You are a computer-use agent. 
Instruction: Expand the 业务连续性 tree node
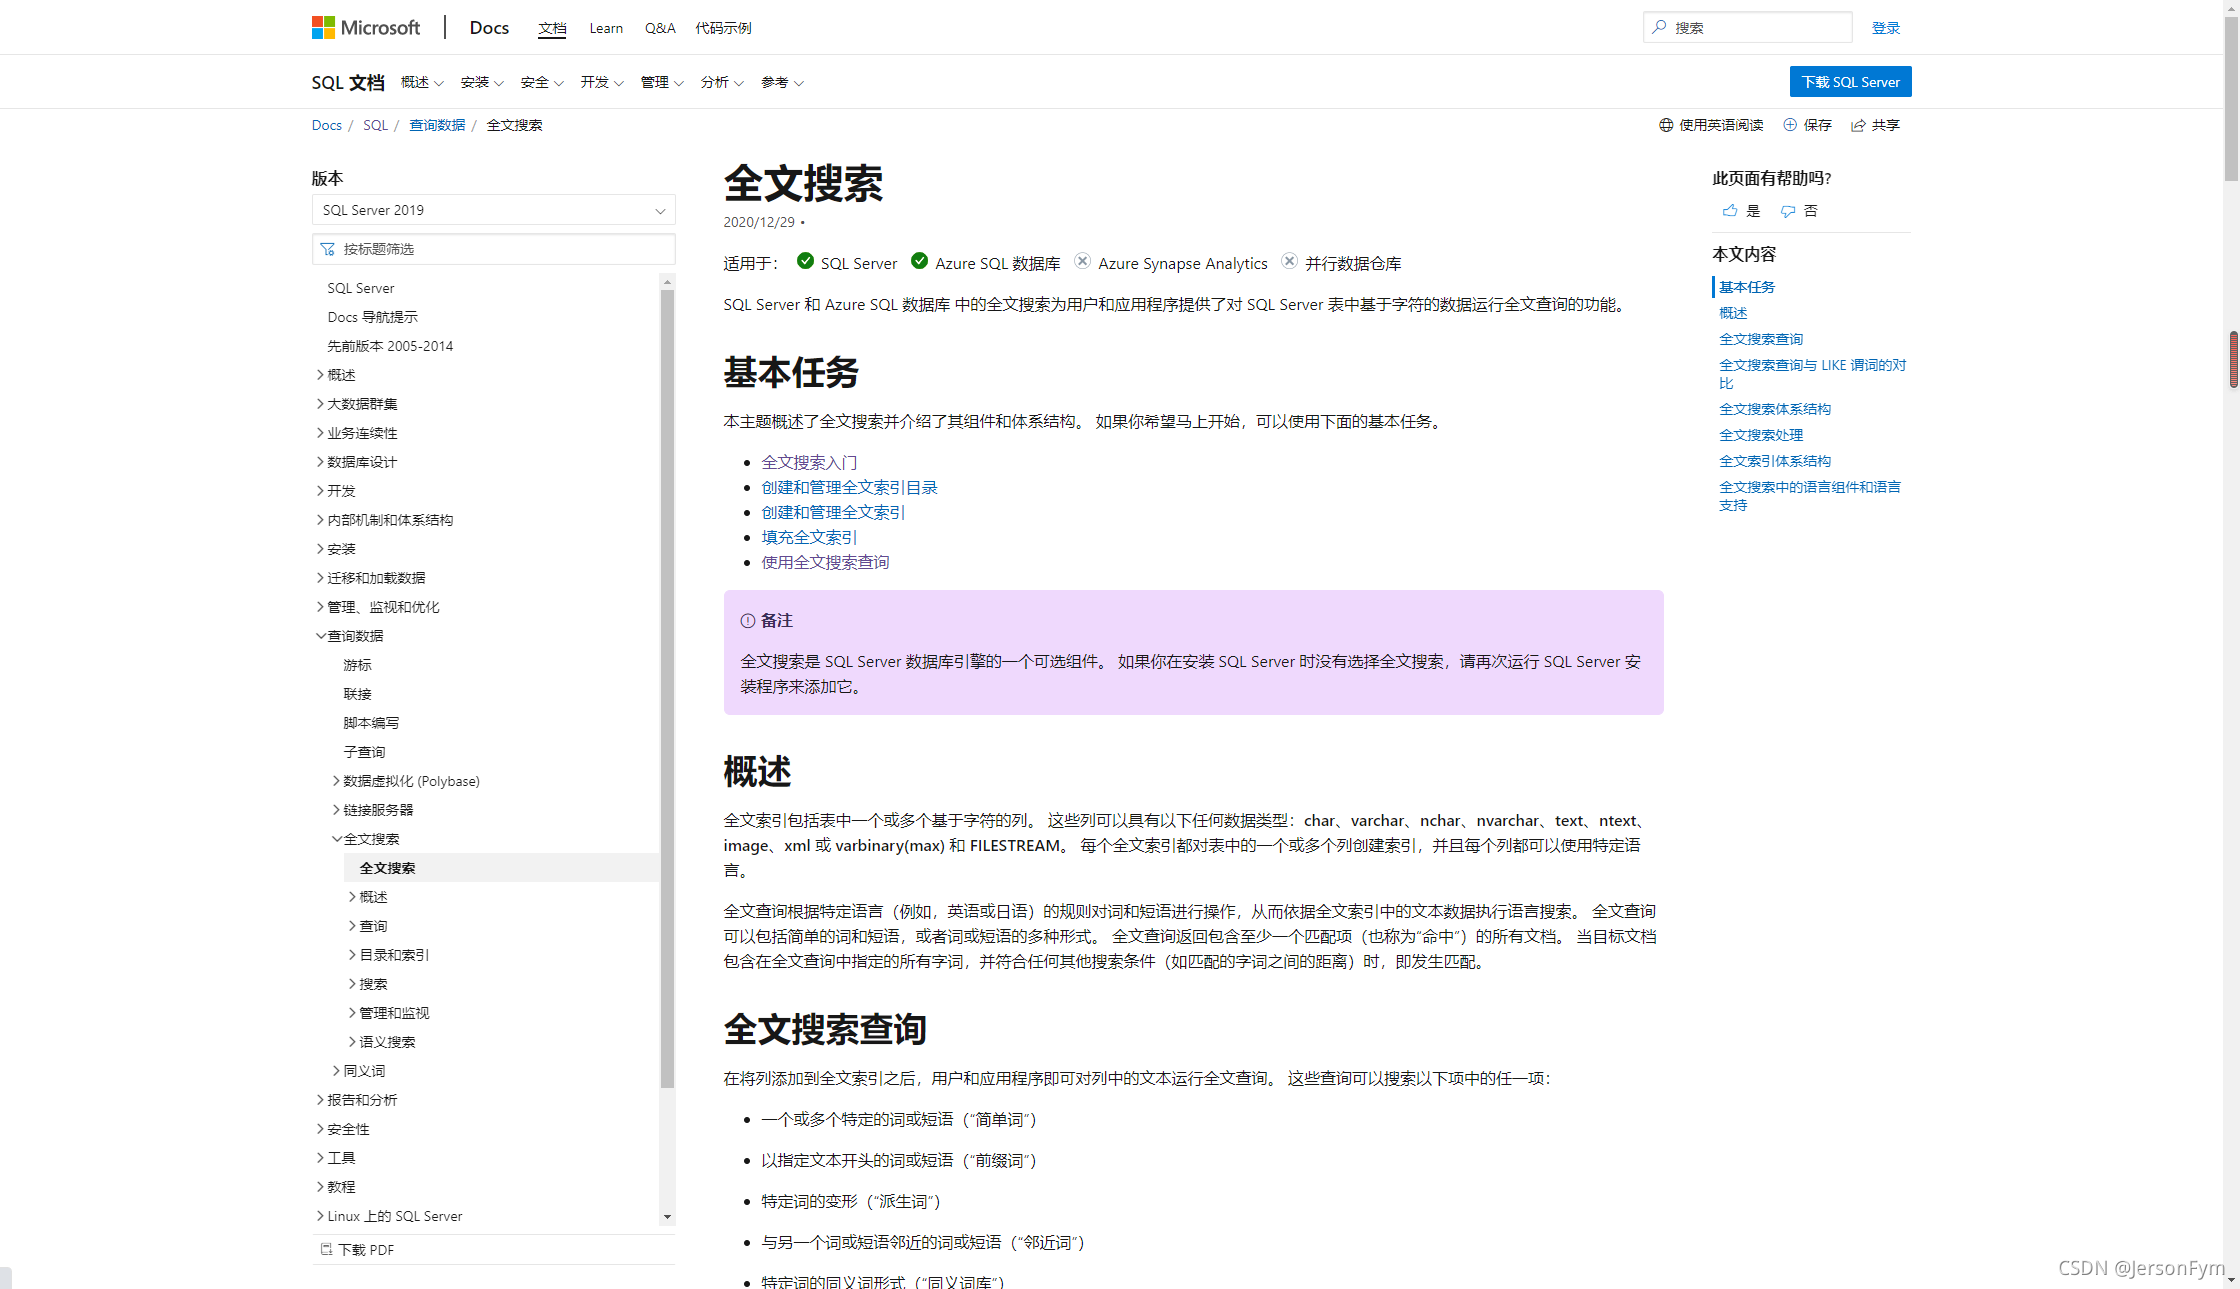[x=320, y=433]
